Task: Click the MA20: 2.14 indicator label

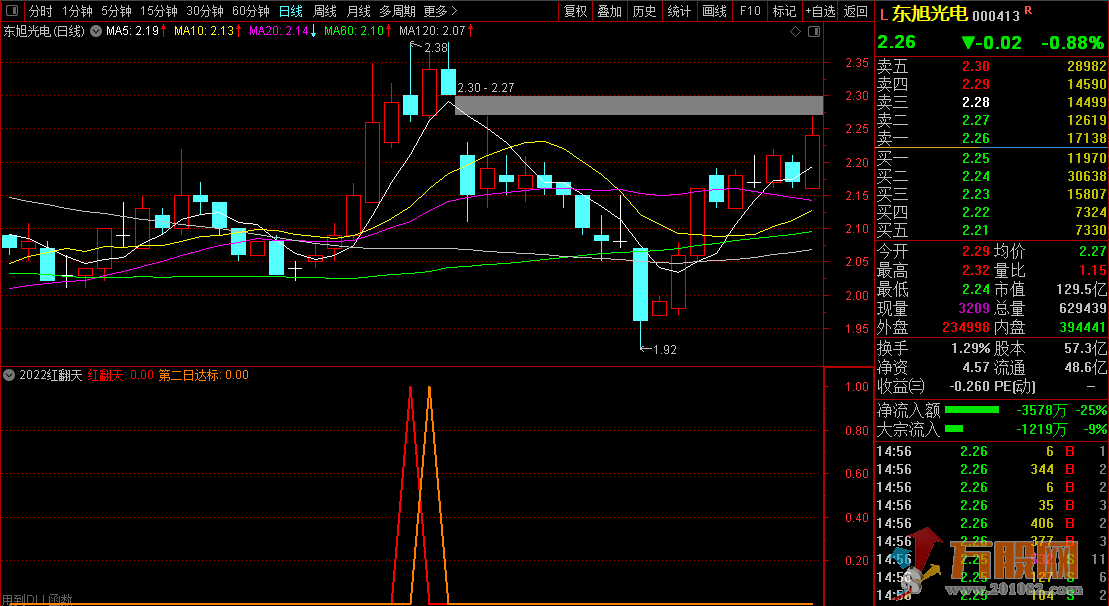Action: 279,31
